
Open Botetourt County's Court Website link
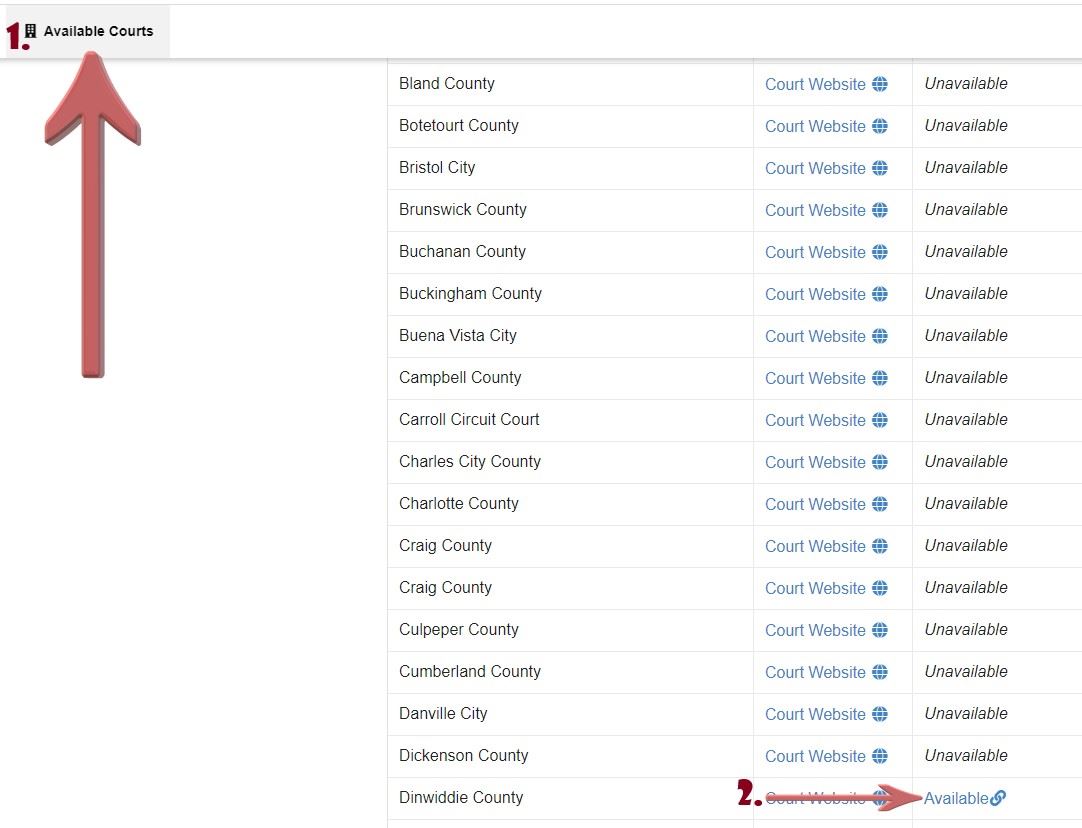(x=815, y=126)
